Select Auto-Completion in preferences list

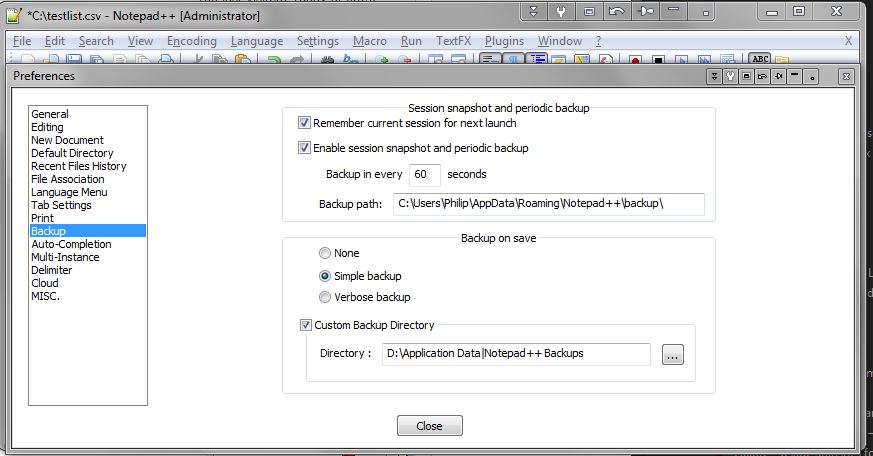[x=71, y=244]
